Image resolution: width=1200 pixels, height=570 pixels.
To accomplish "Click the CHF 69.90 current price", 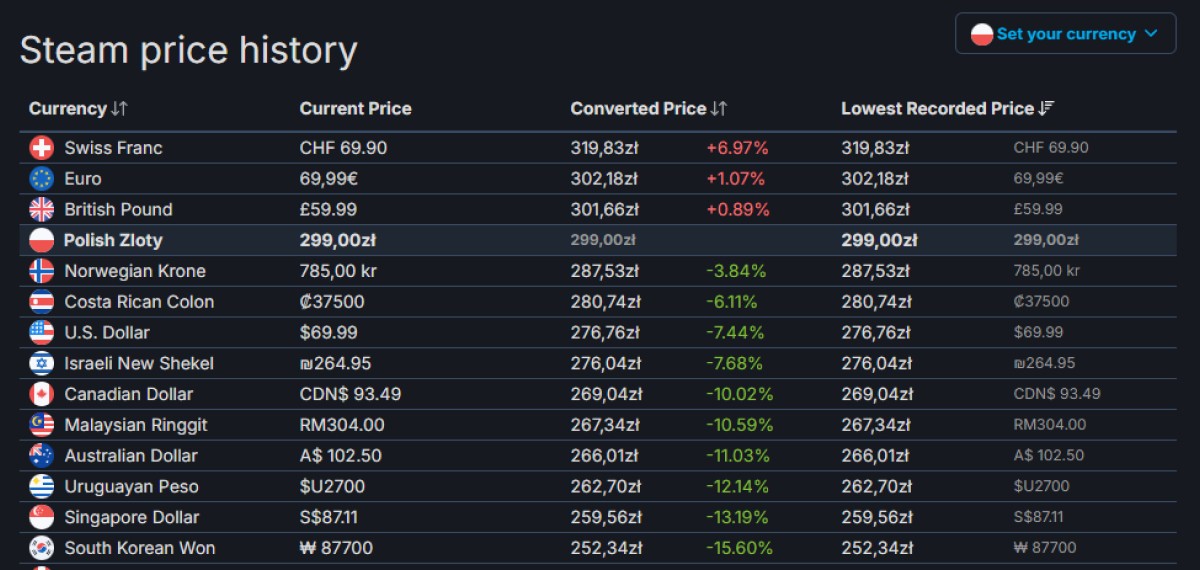I will [x=343, y=148].
